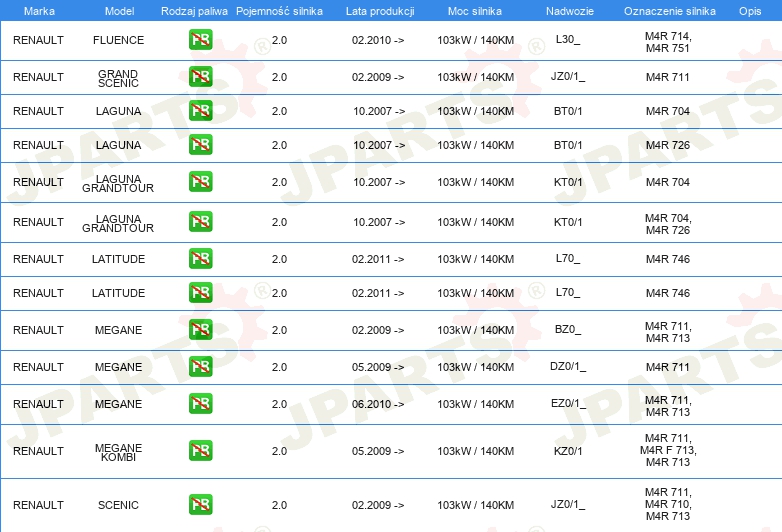Click the fuel icon in the LAGUNA GRANDTOUR row with only M4R 704

point(200,181)
